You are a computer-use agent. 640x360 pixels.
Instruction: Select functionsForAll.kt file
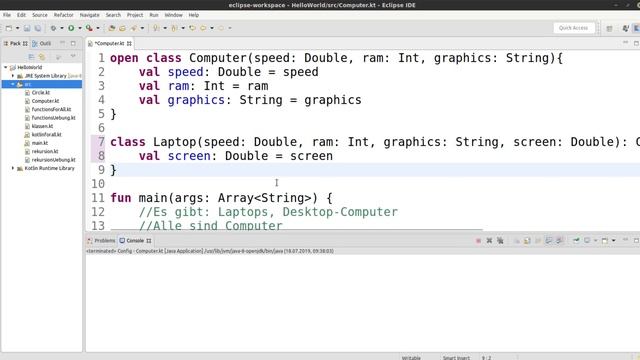[51, 109]
